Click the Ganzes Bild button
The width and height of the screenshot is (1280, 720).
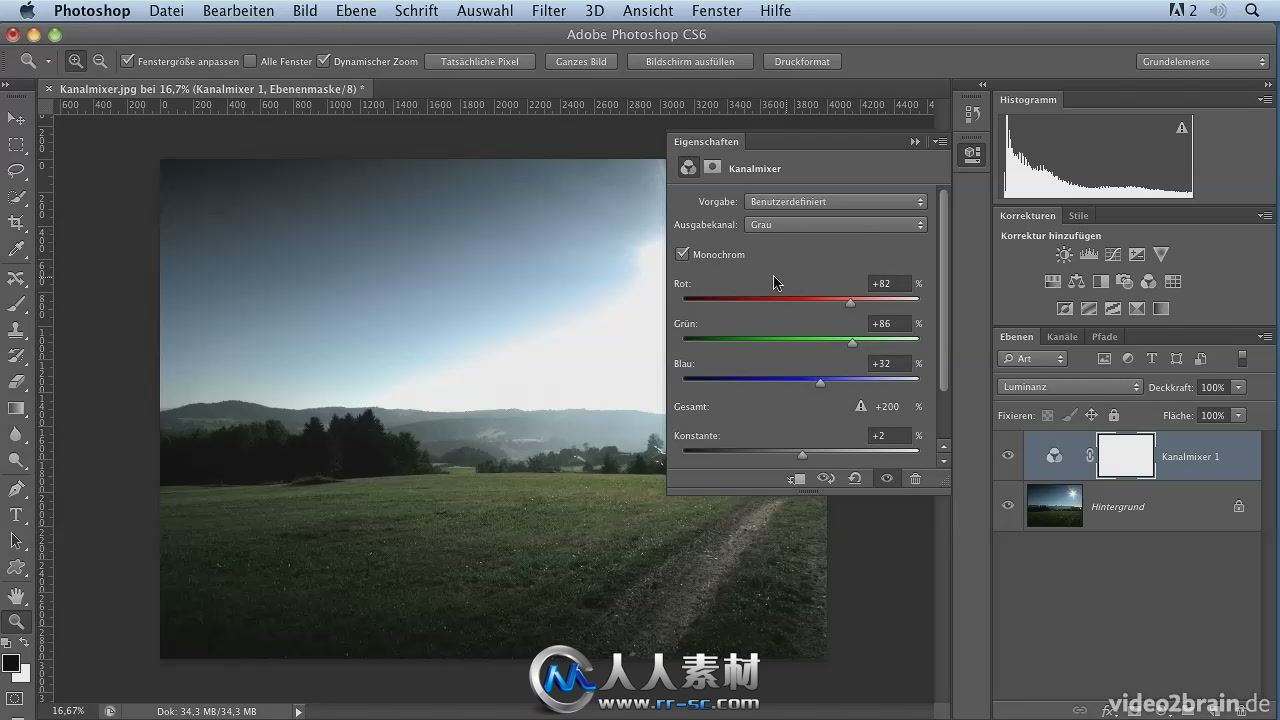click(x=581, y=61)
